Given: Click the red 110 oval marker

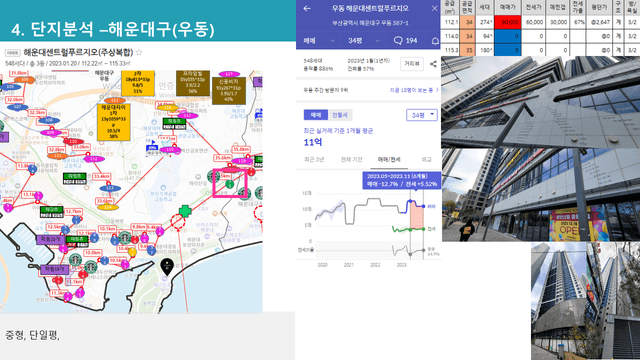Looking at the screenshot, I should 73,142.
